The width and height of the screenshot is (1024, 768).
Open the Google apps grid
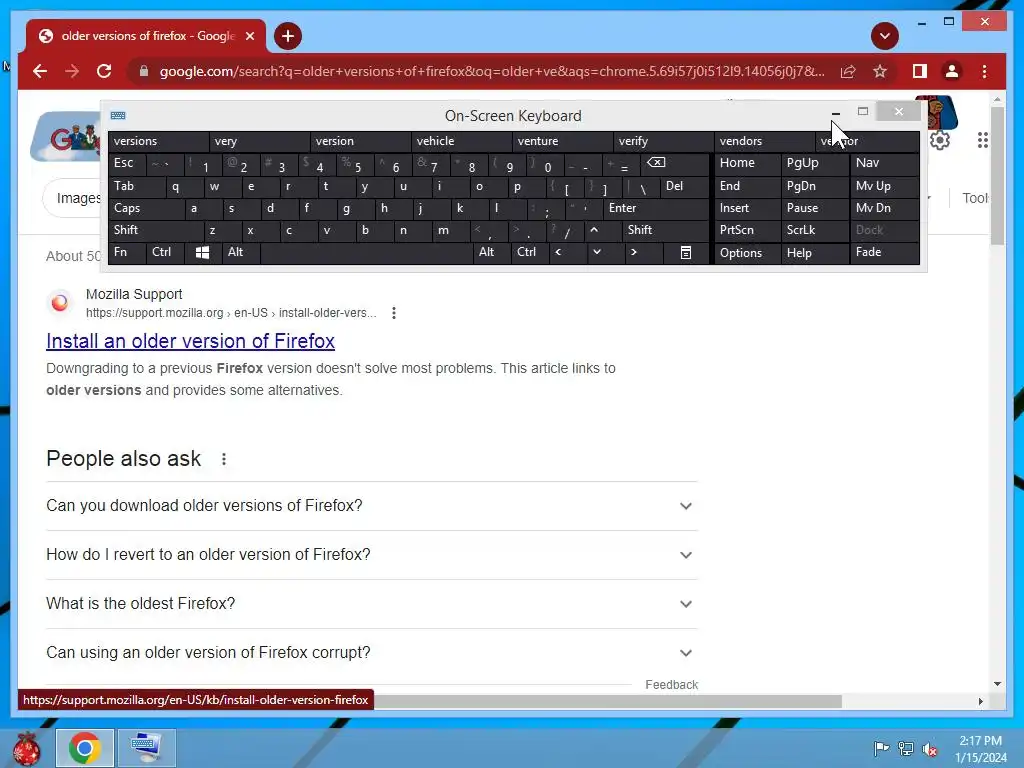tap(982, 140)
